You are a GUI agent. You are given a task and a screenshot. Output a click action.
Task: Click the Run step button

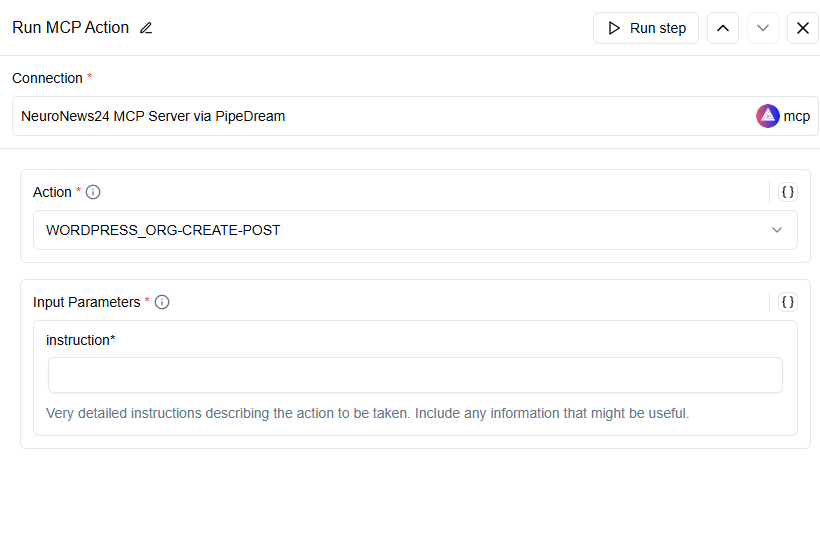[646, 28]
